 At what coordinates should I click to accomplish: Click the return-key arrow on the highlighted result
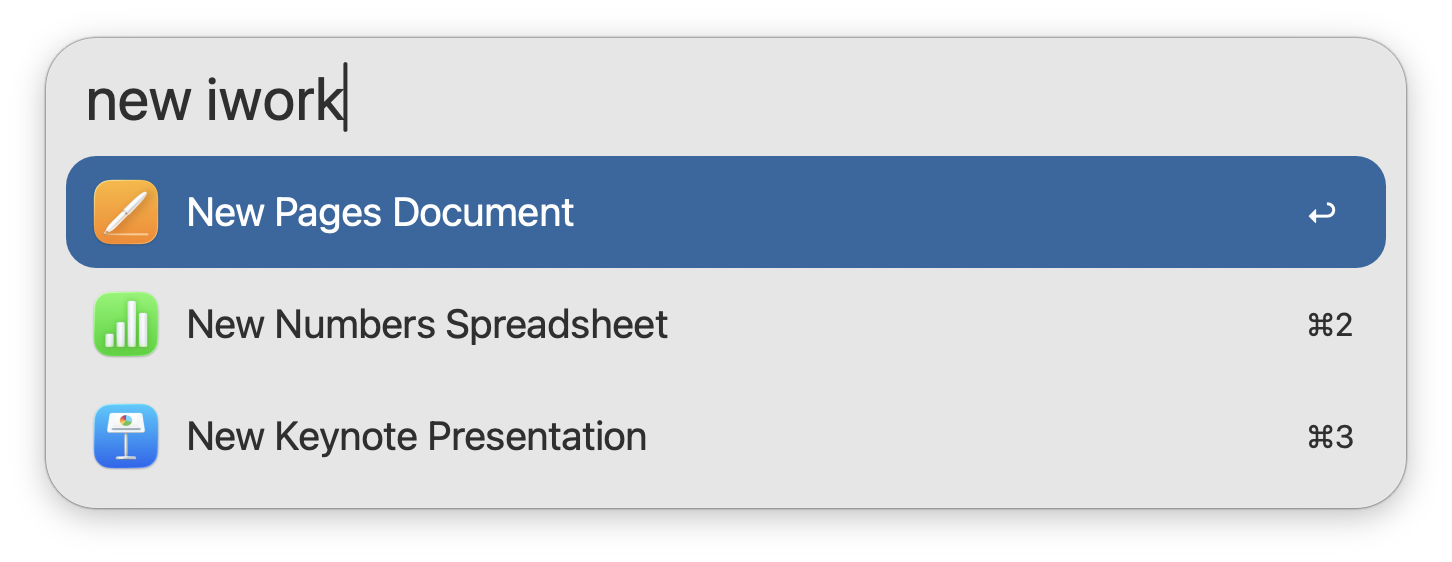1321,213
